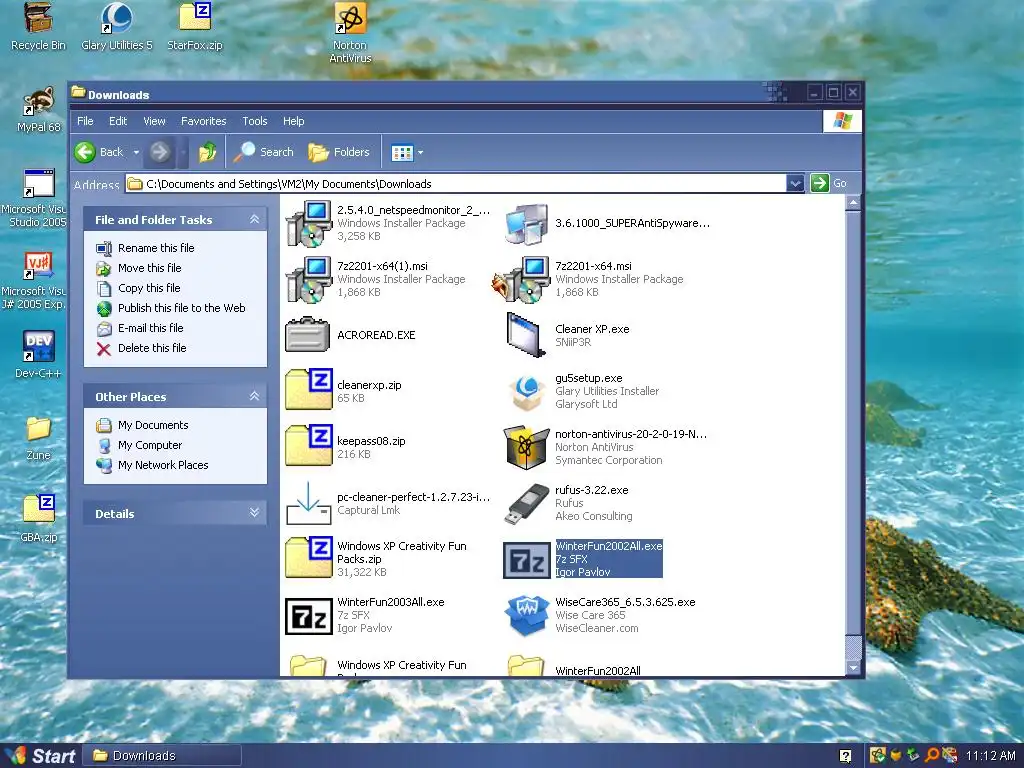Select the pc-cleaner-perfect download icon

[308, 503]
